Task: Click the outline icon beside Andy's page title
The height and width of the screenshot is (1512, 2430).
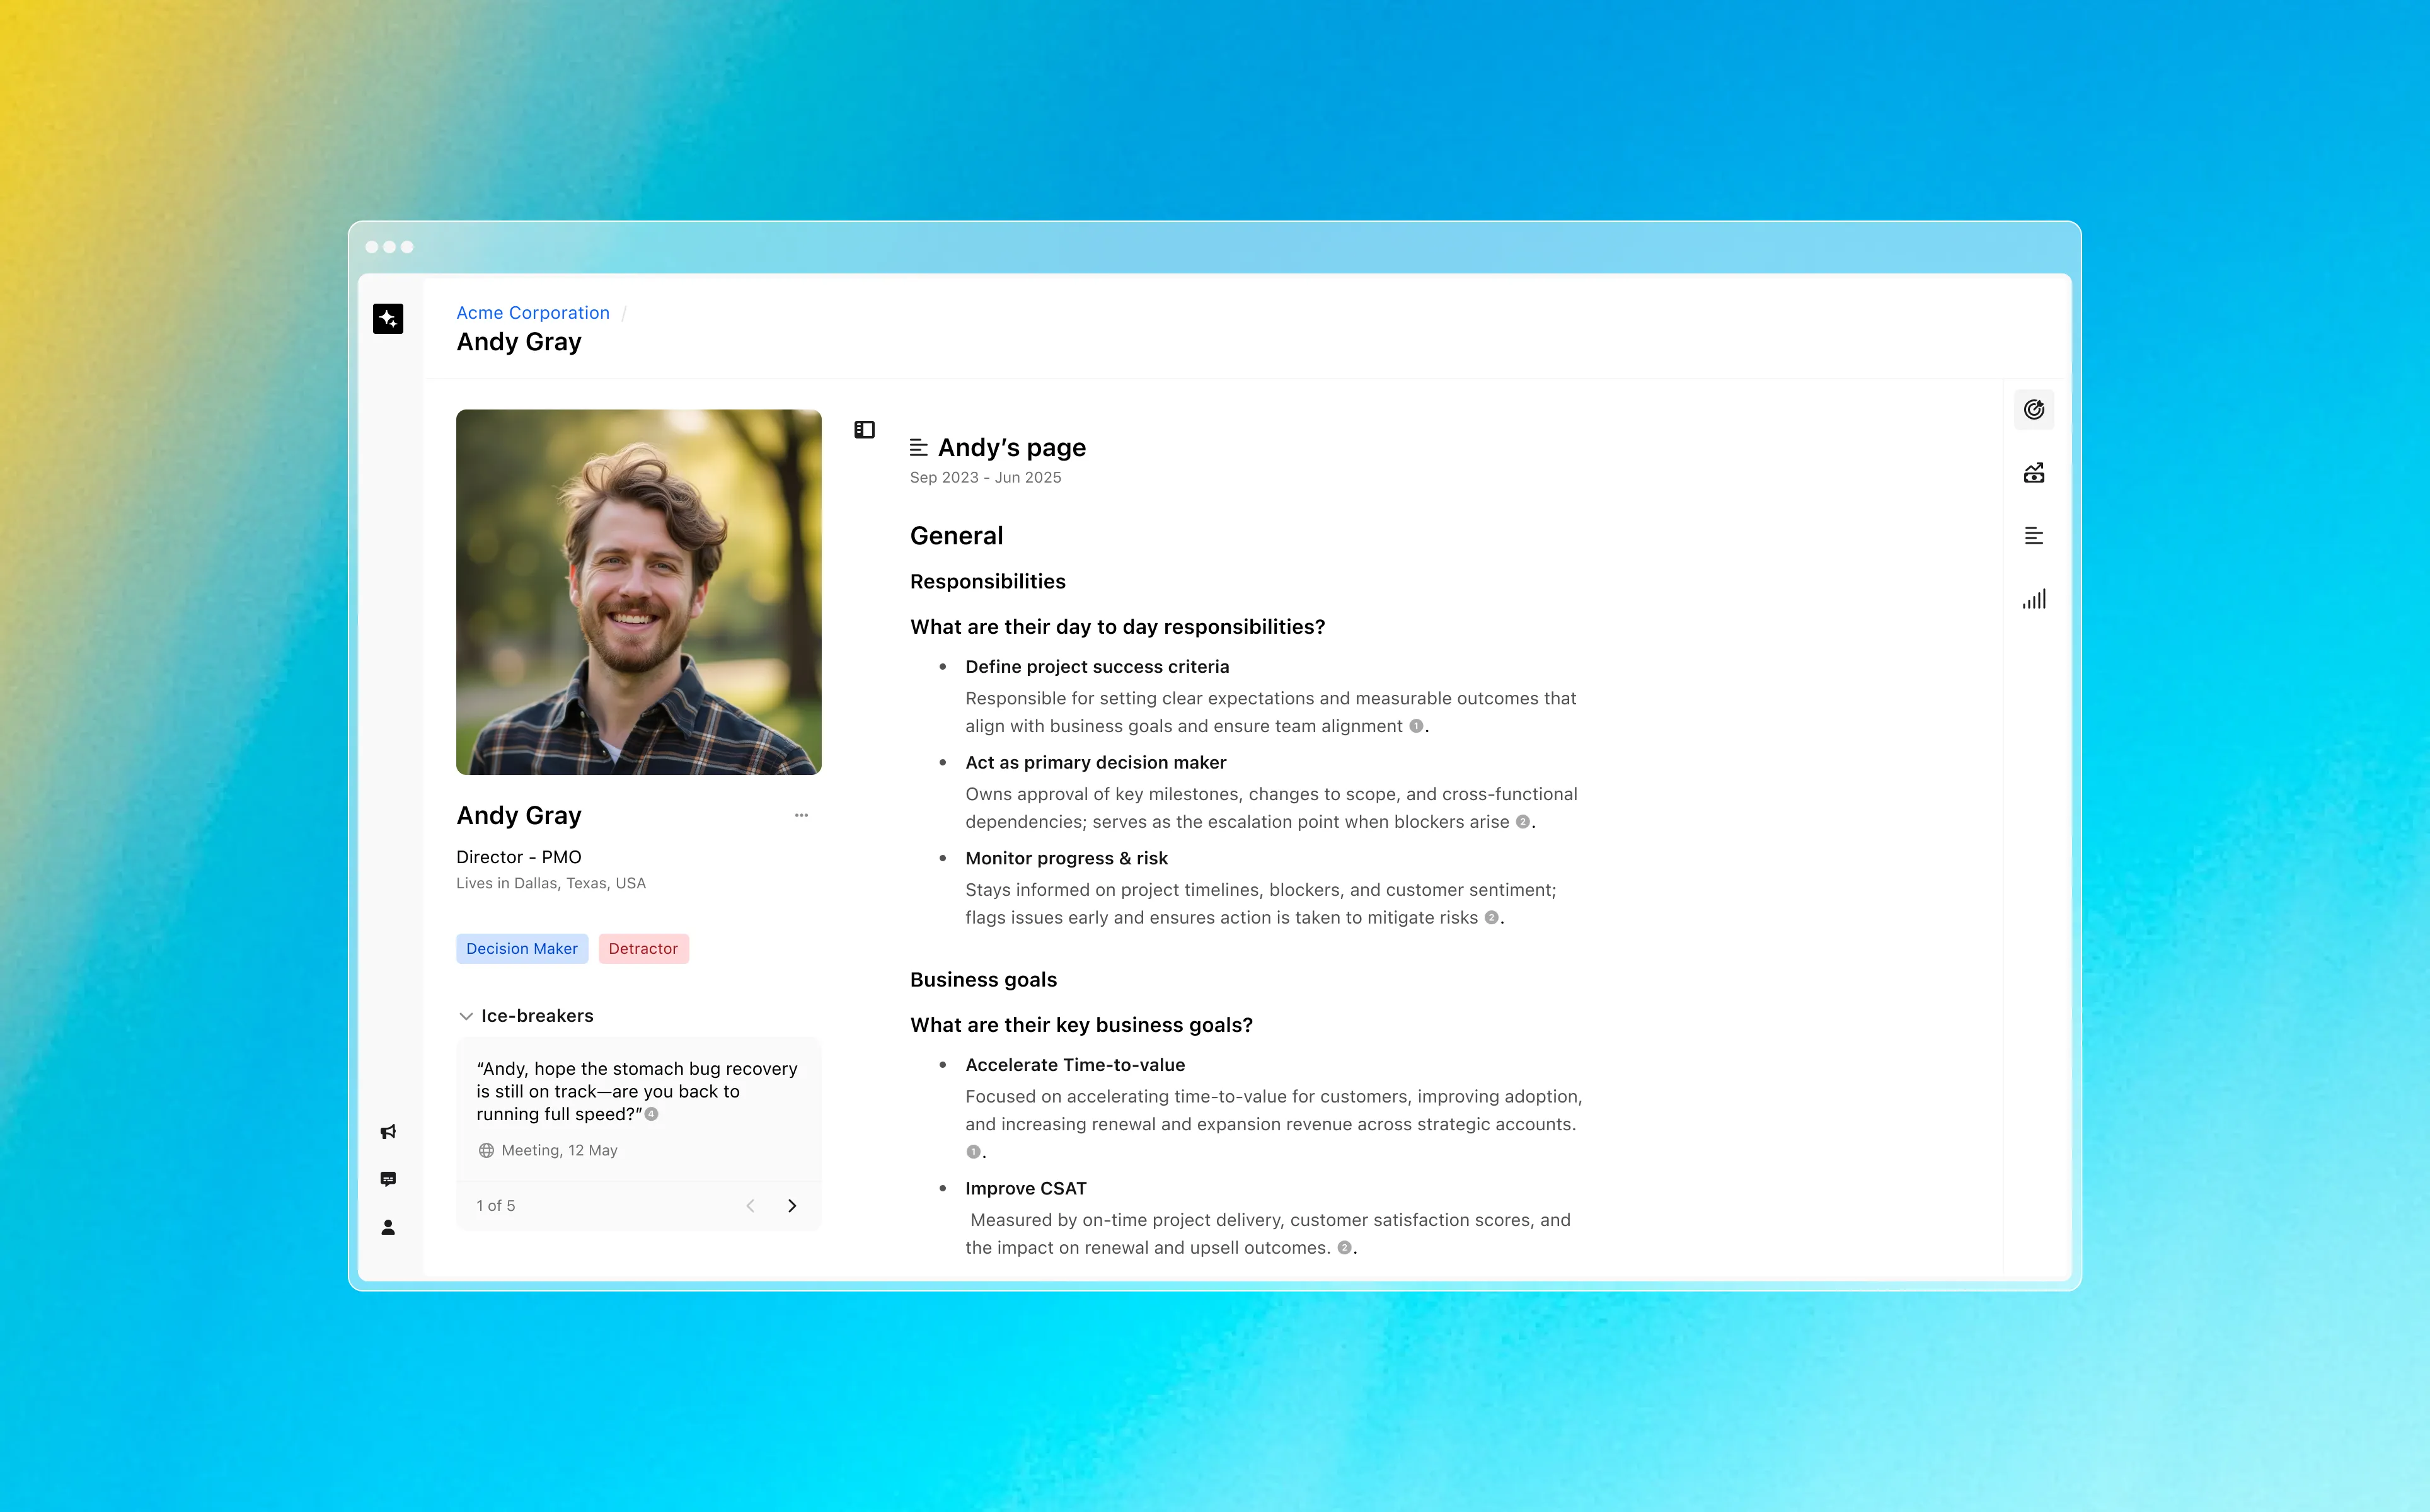Action: 918,448
